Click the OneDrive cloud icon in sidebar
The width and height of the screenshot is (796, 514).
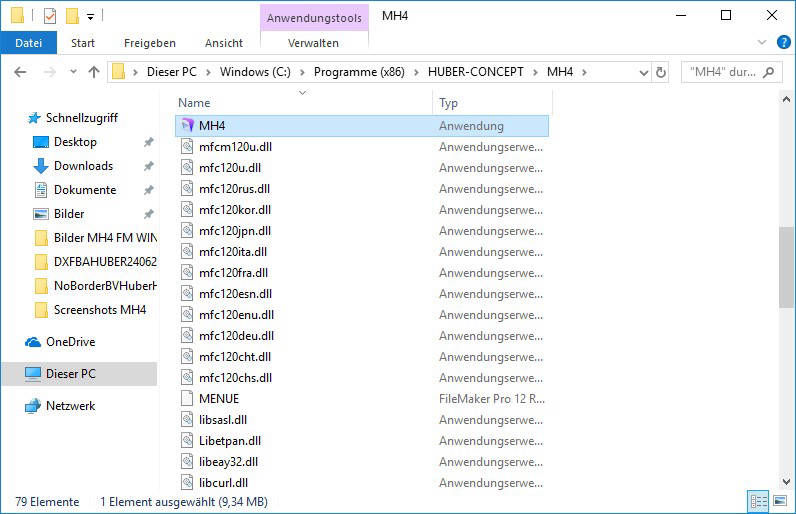point(33,342)
